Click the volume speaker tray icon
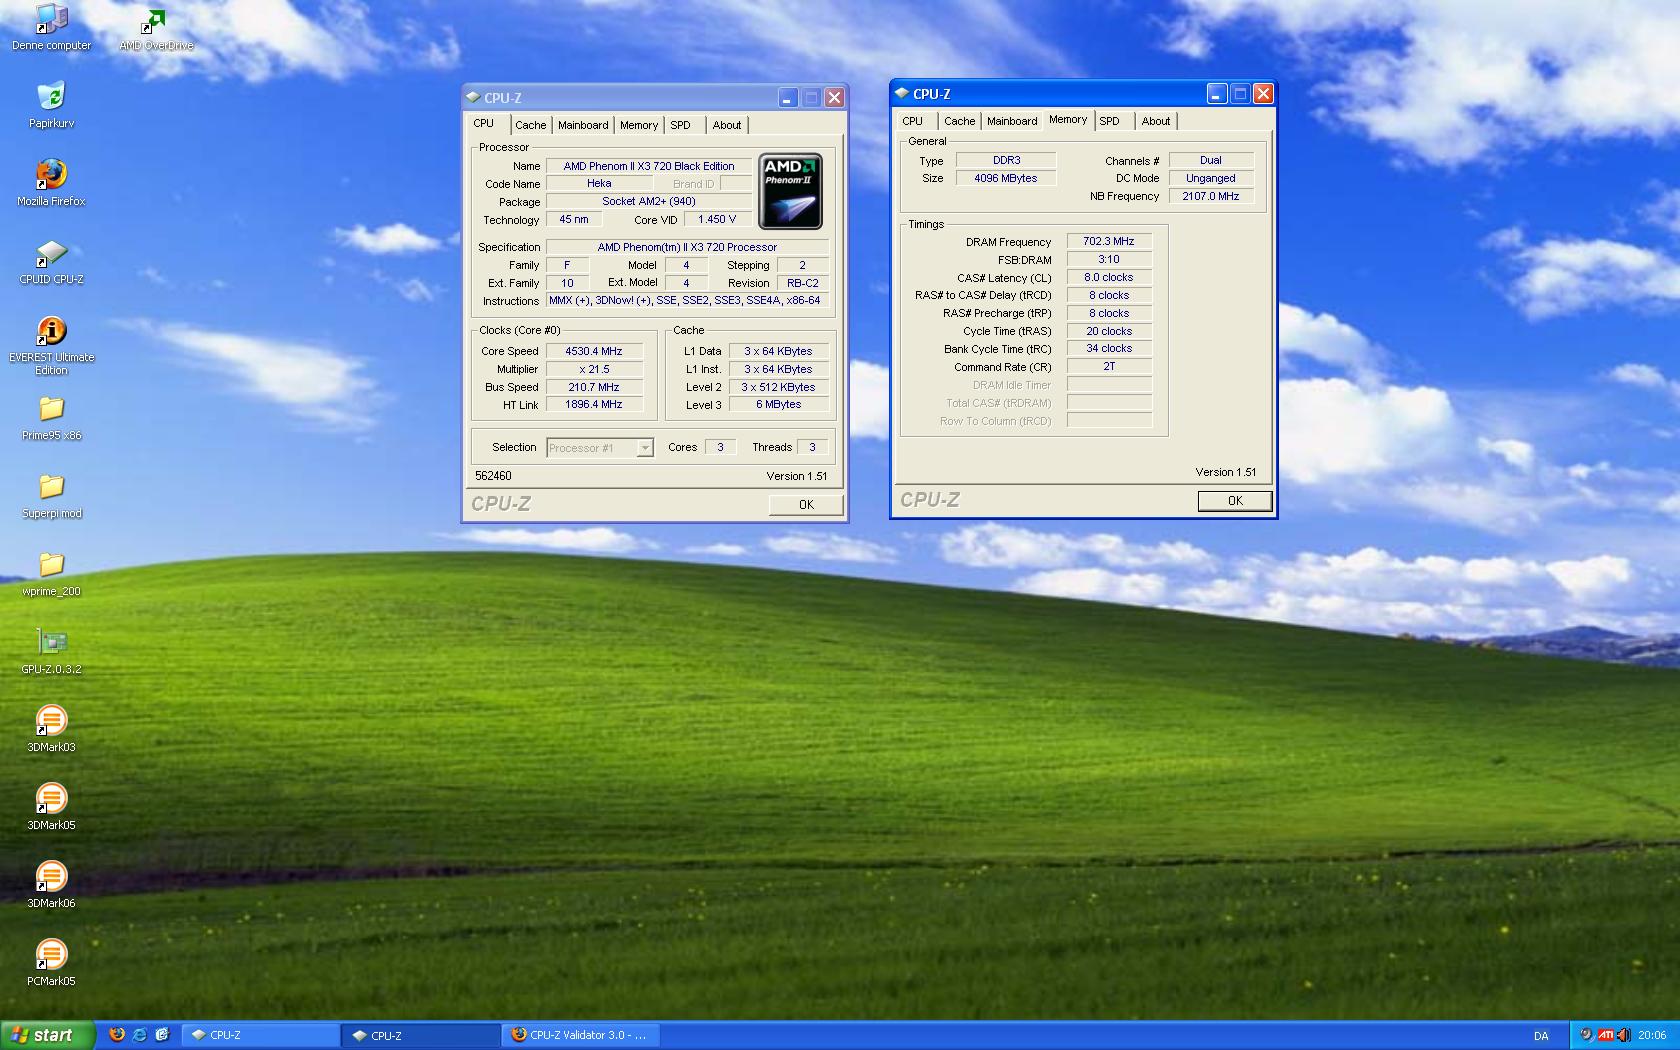The height and width of the screenshot is (1050, 1680). pos(1623,1035)
